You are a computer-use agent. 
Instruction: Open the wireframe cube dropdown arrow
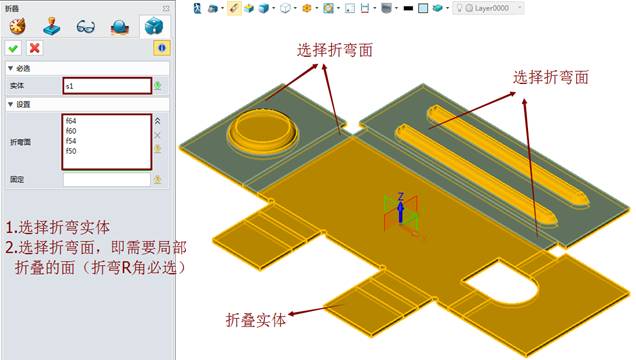pos(295,8)
